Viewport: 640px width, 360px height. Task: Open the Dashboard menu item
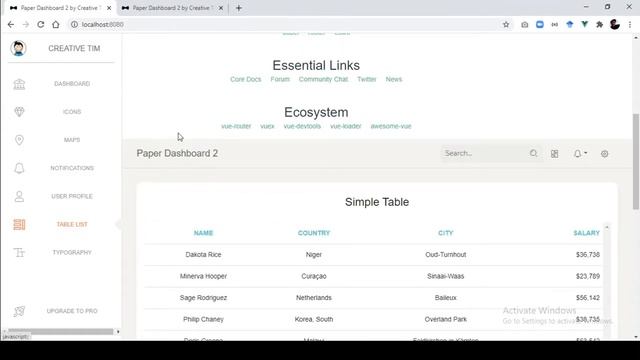[x=72, y=84]
